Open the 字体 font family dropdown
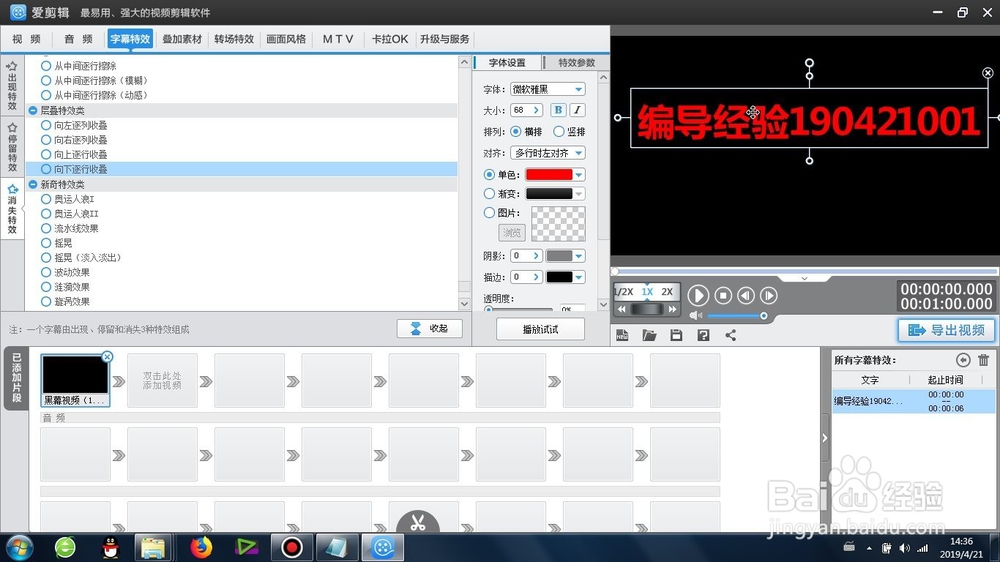 pos(548,89)
